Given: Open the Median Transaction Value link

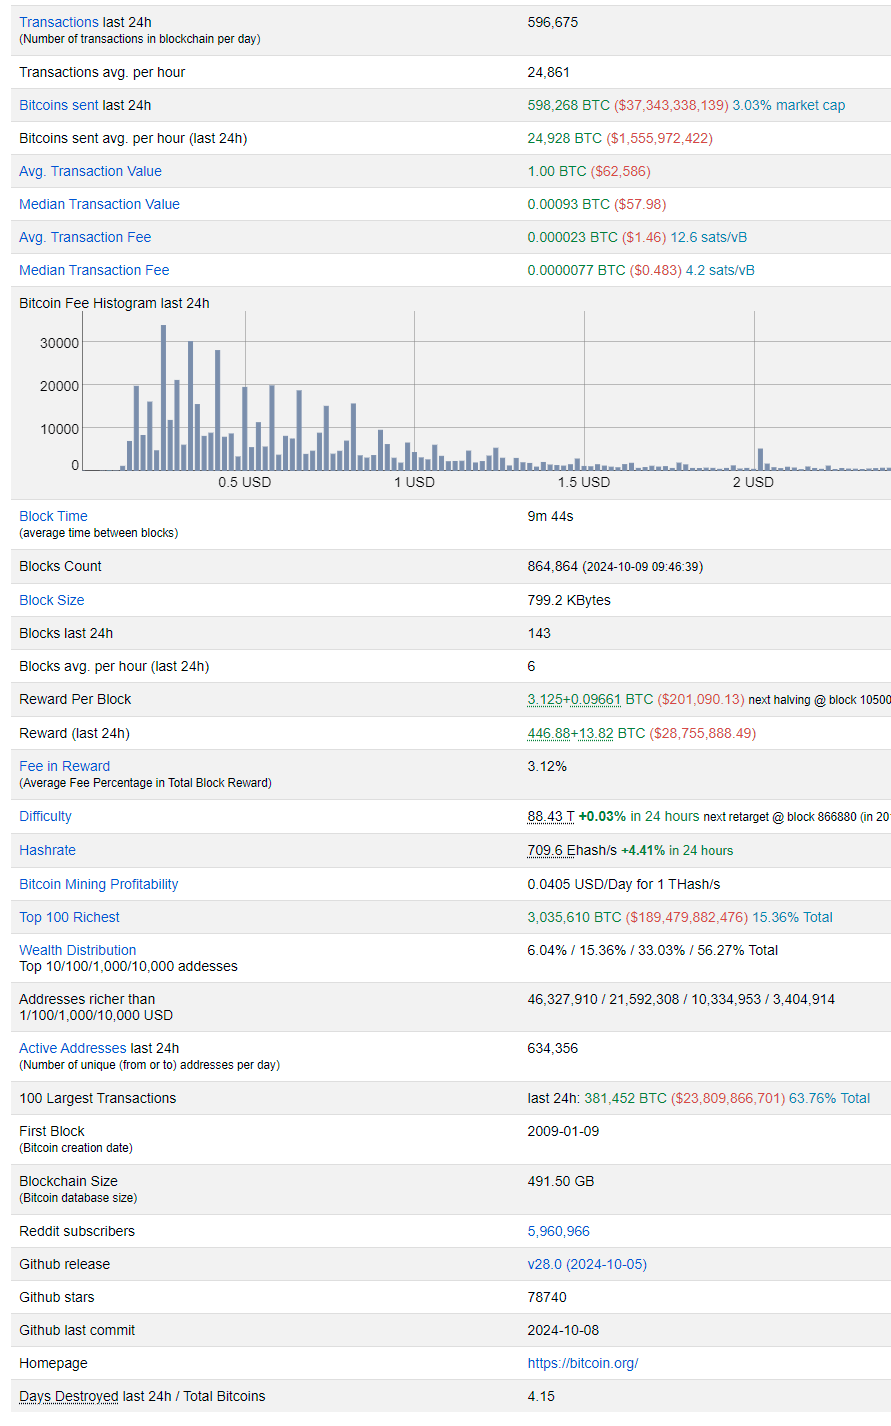Looking at the screenshot, I should (x=99, y=204).
